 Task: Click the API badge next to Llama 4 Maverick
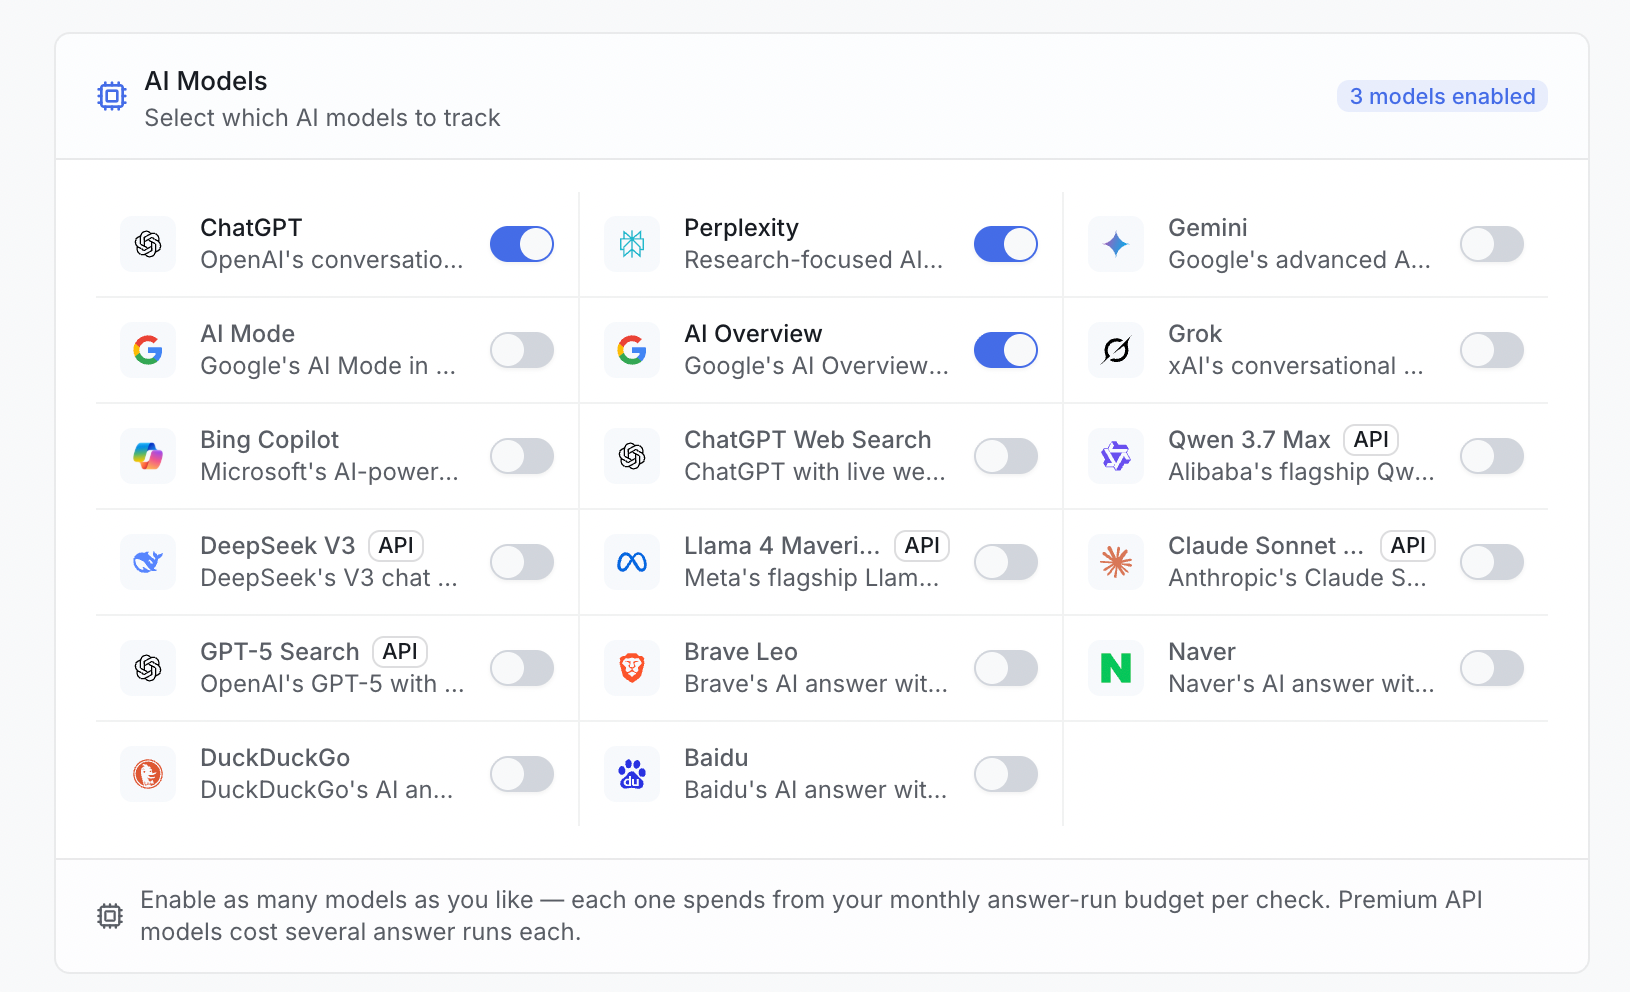(x=922, y=546)
